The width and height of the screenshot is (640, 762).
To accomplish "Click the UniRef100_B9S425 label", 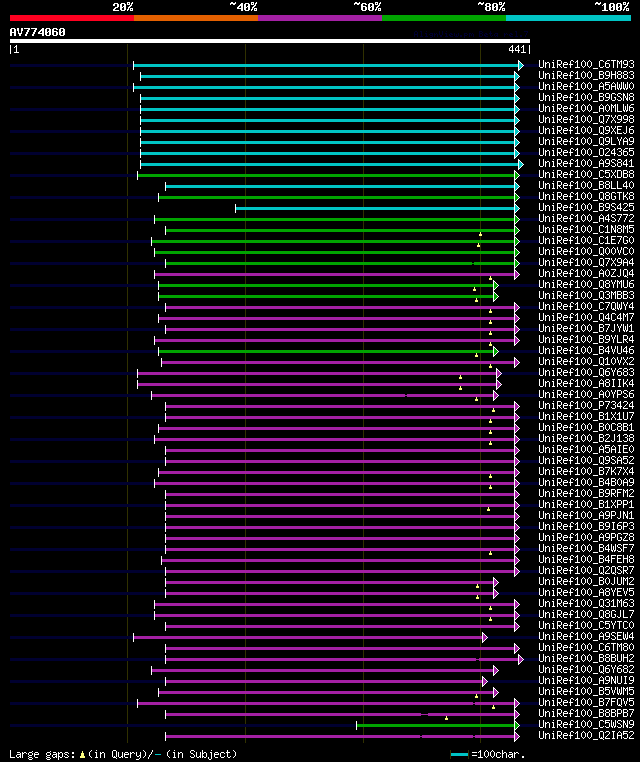I will (x=586, y=207).
